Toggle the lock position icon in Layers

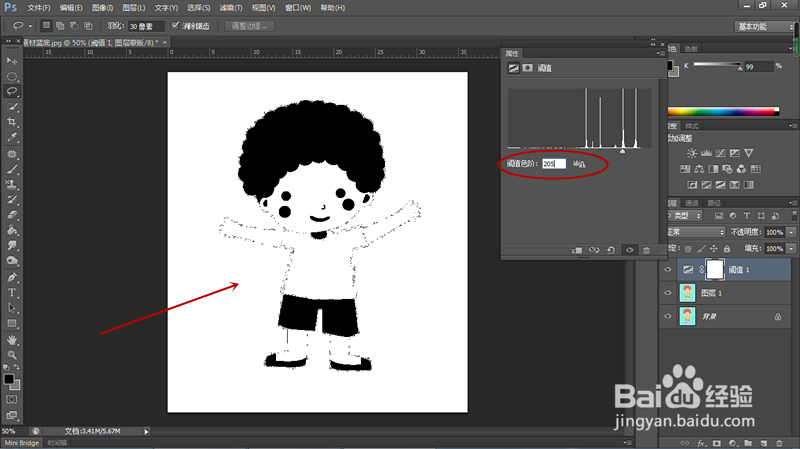point(714,248)
